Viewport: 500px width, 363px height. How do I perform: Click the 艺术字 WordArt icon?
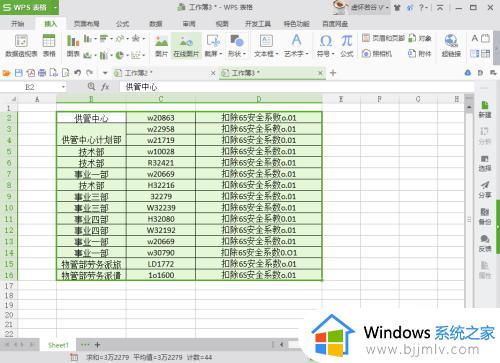click(x=296, y=41)
